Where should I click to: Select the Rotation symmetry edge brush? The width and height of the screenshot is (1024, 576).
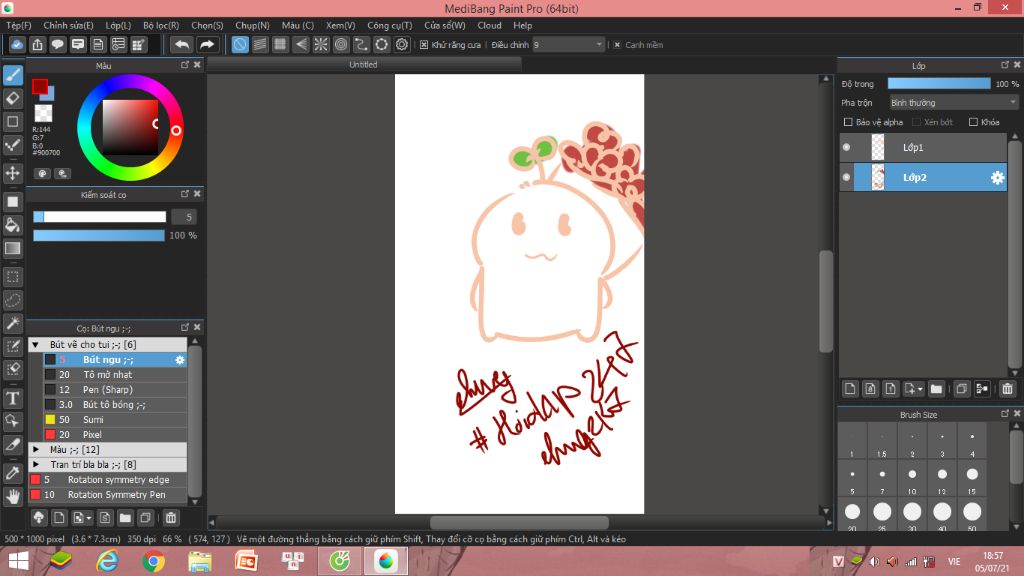[108, 480]
